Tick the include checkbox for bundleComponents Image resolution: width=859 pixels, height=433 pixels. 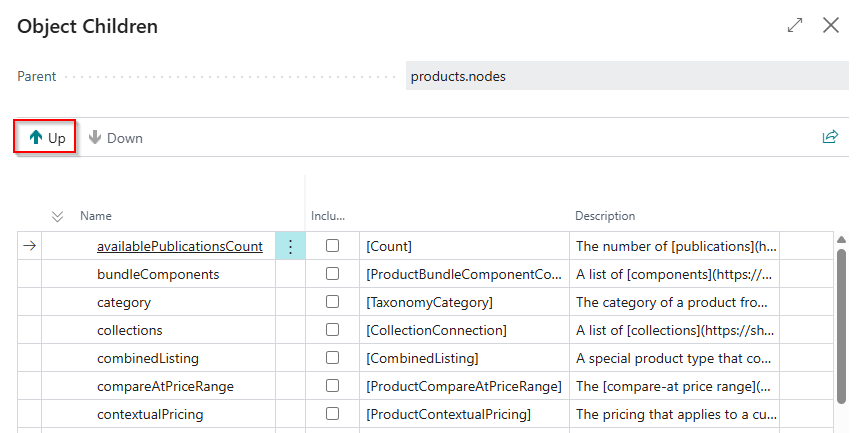[333, 274]
